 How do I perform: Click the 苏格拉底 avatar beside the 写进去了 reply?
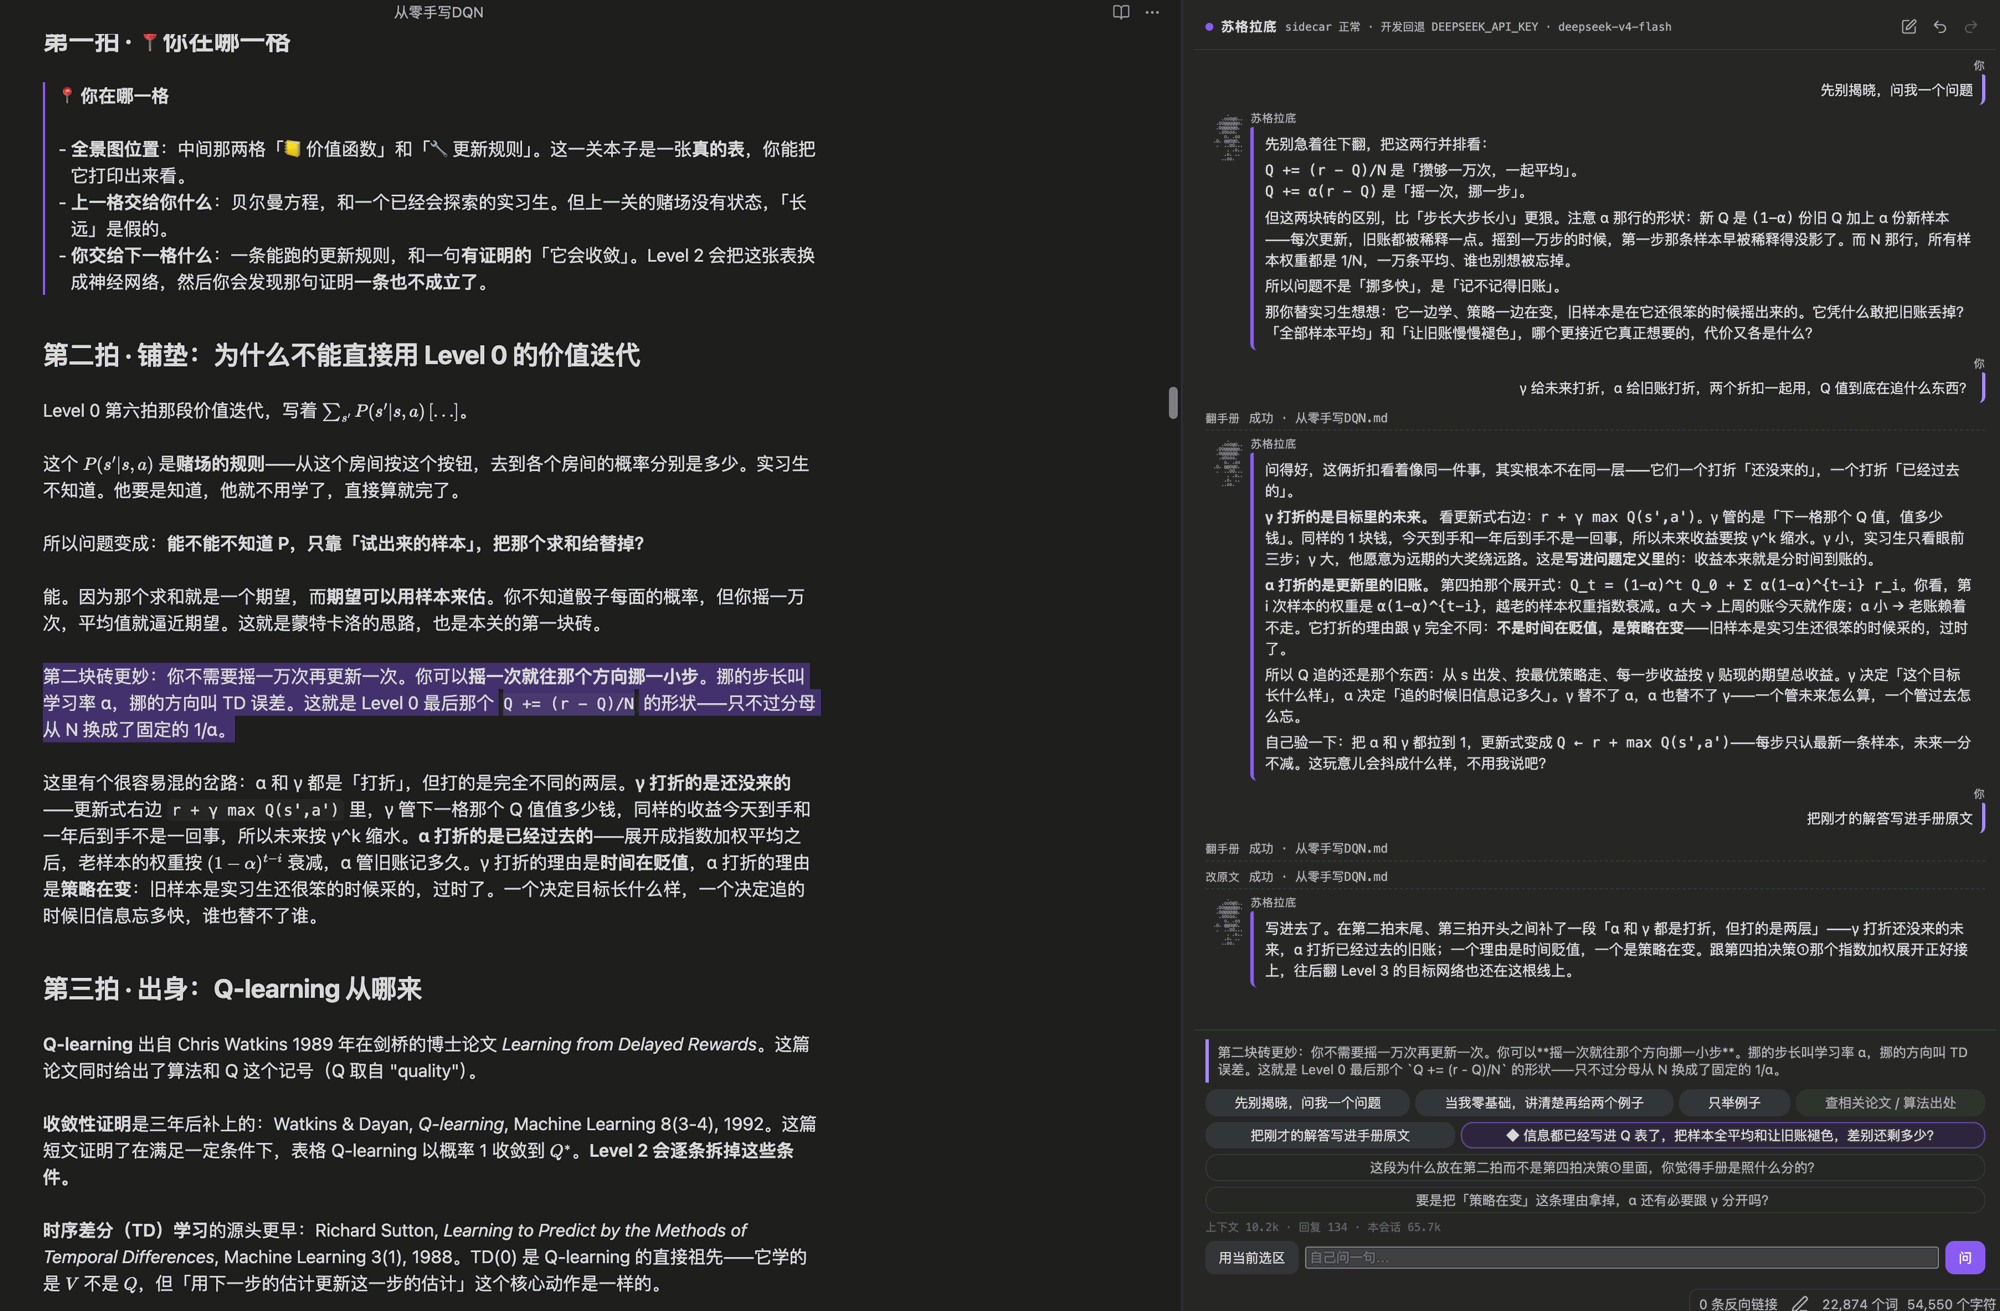click(1229, 922)
